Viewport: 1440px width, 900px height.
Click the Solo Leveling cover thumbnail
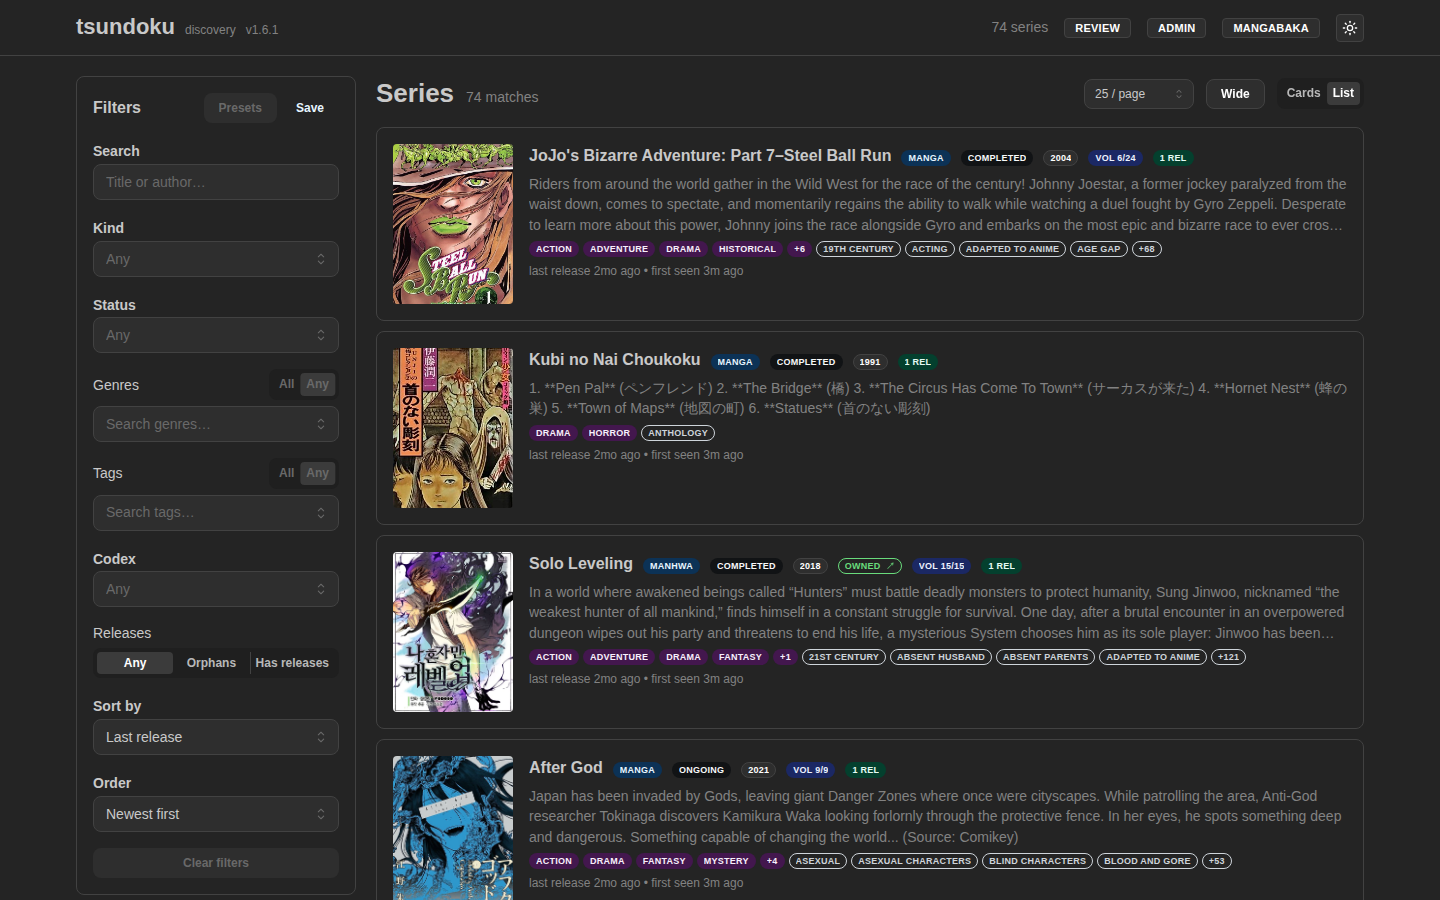tap(453, 632)
